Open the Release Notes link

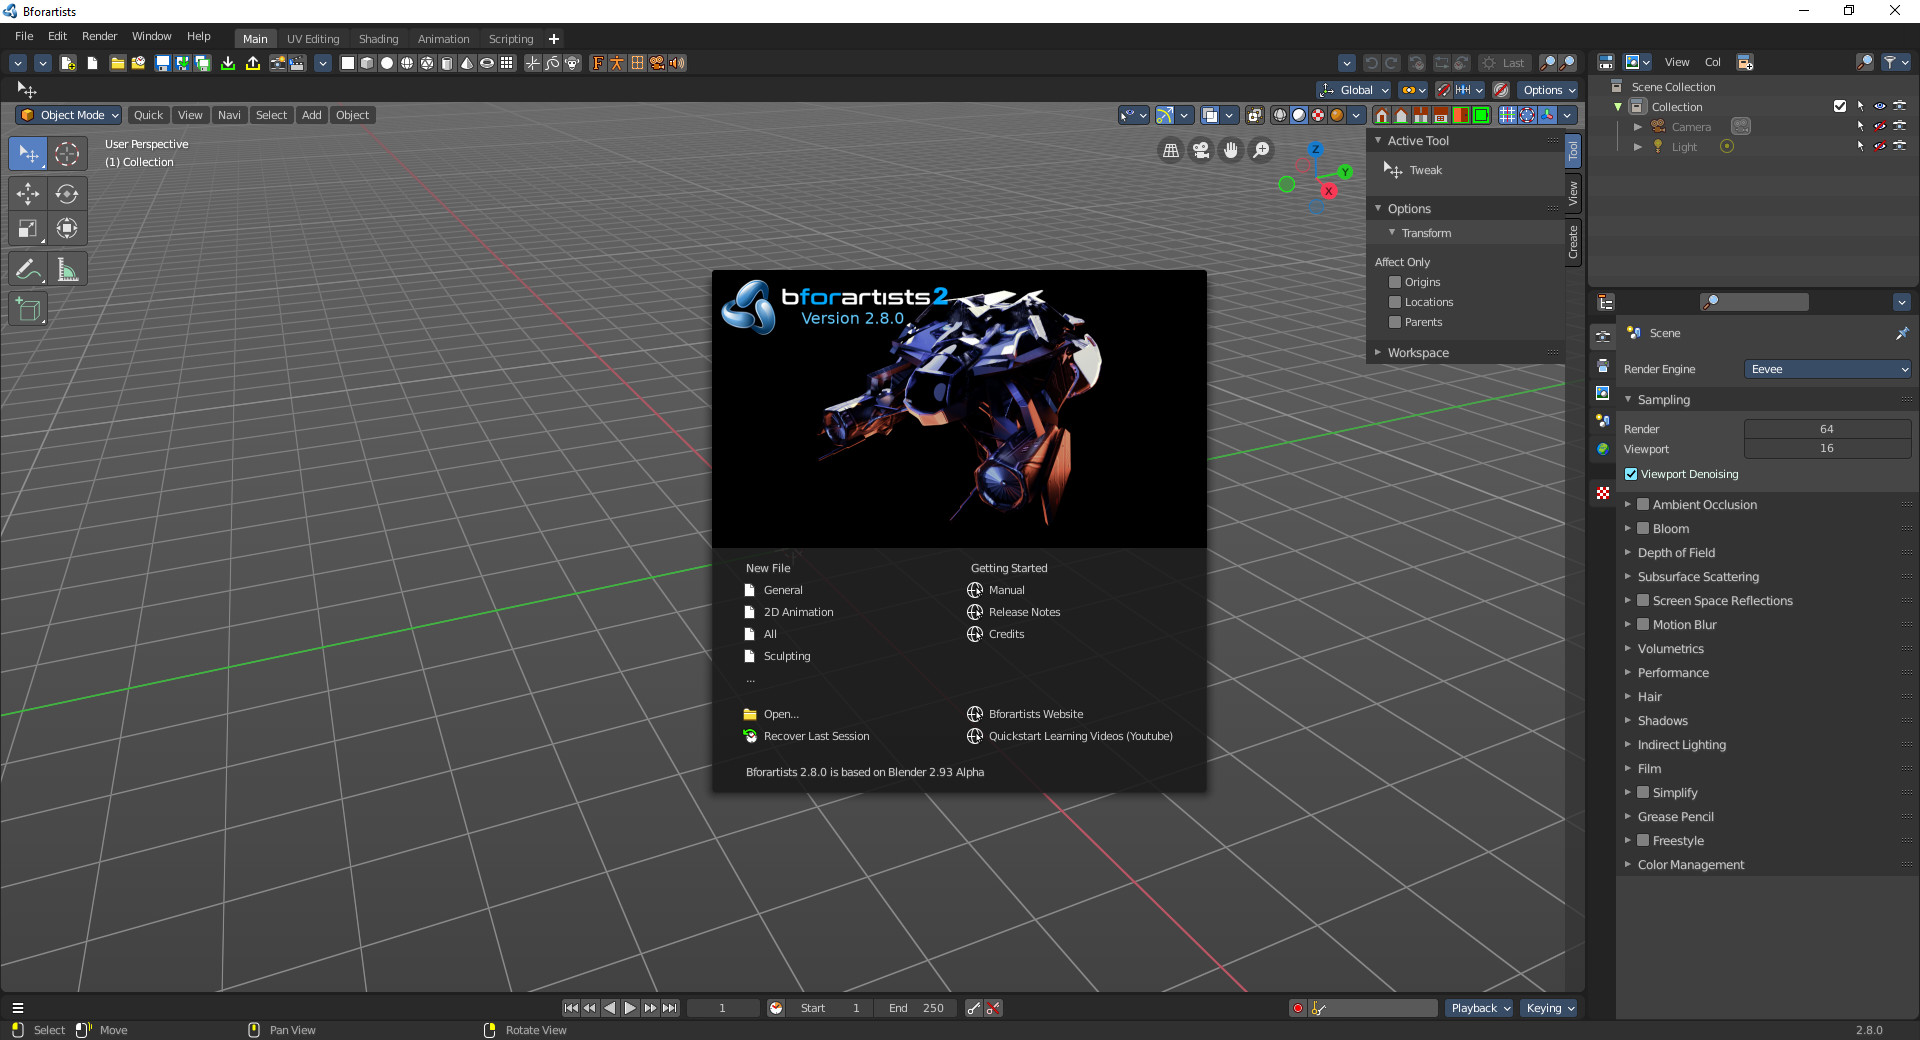[1024, 612]
